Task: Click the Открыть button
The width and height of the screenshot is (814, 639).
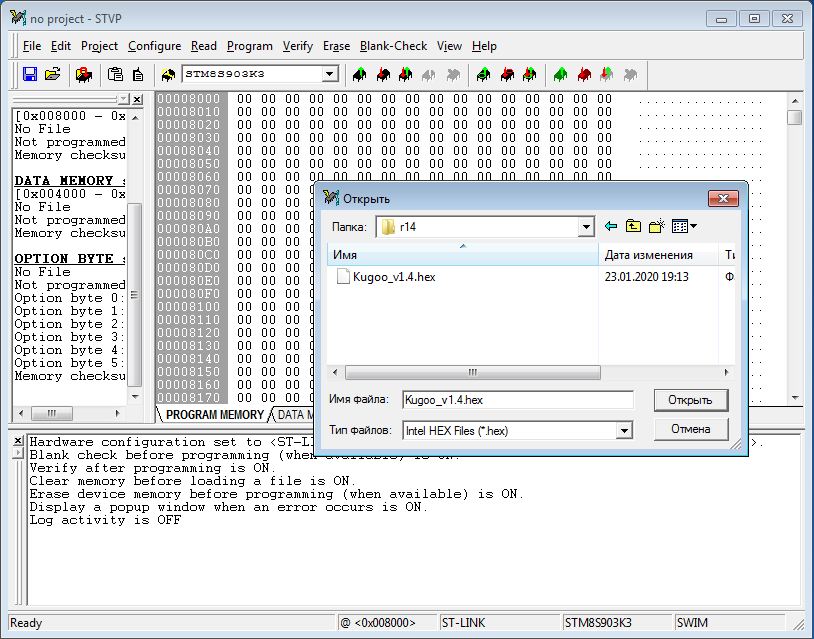Action: tap(690, 400)
